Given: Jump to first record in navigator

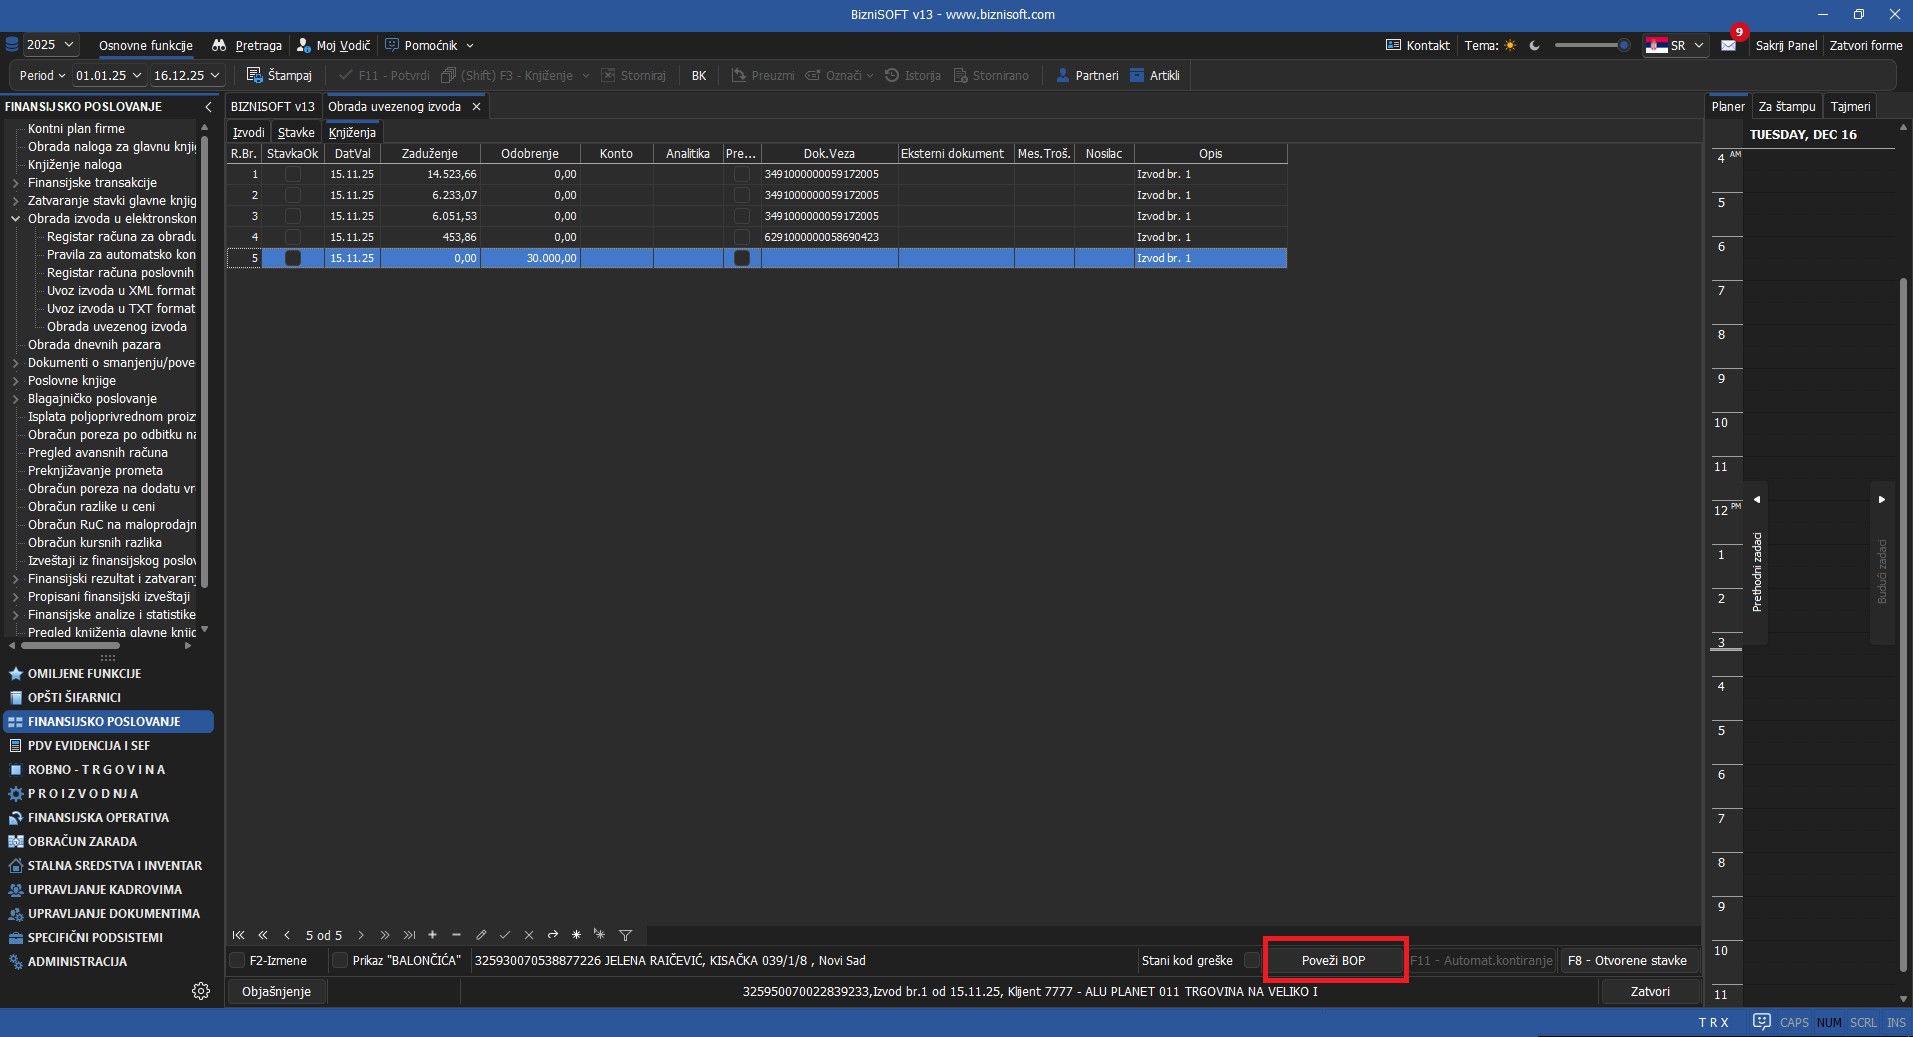Looking at the screenshot, I should click(238, 935).
